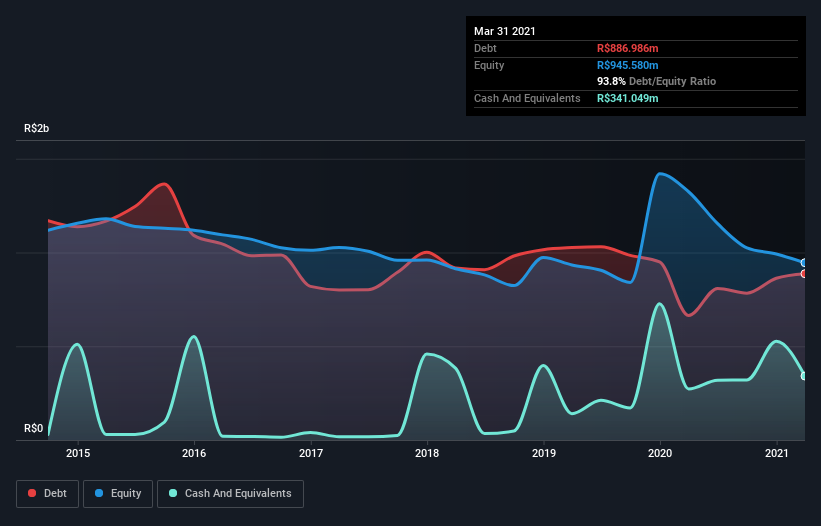Viewport: 821px width, 526px height.
Task: Click the 2016 x-axis label
Action: click(194, 453)
